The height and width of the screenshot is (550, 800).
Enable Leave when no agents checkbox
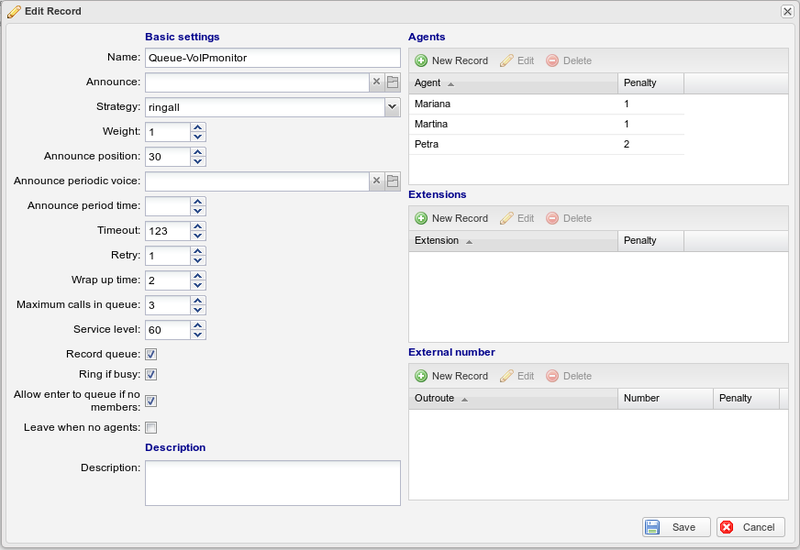(151, 428)
